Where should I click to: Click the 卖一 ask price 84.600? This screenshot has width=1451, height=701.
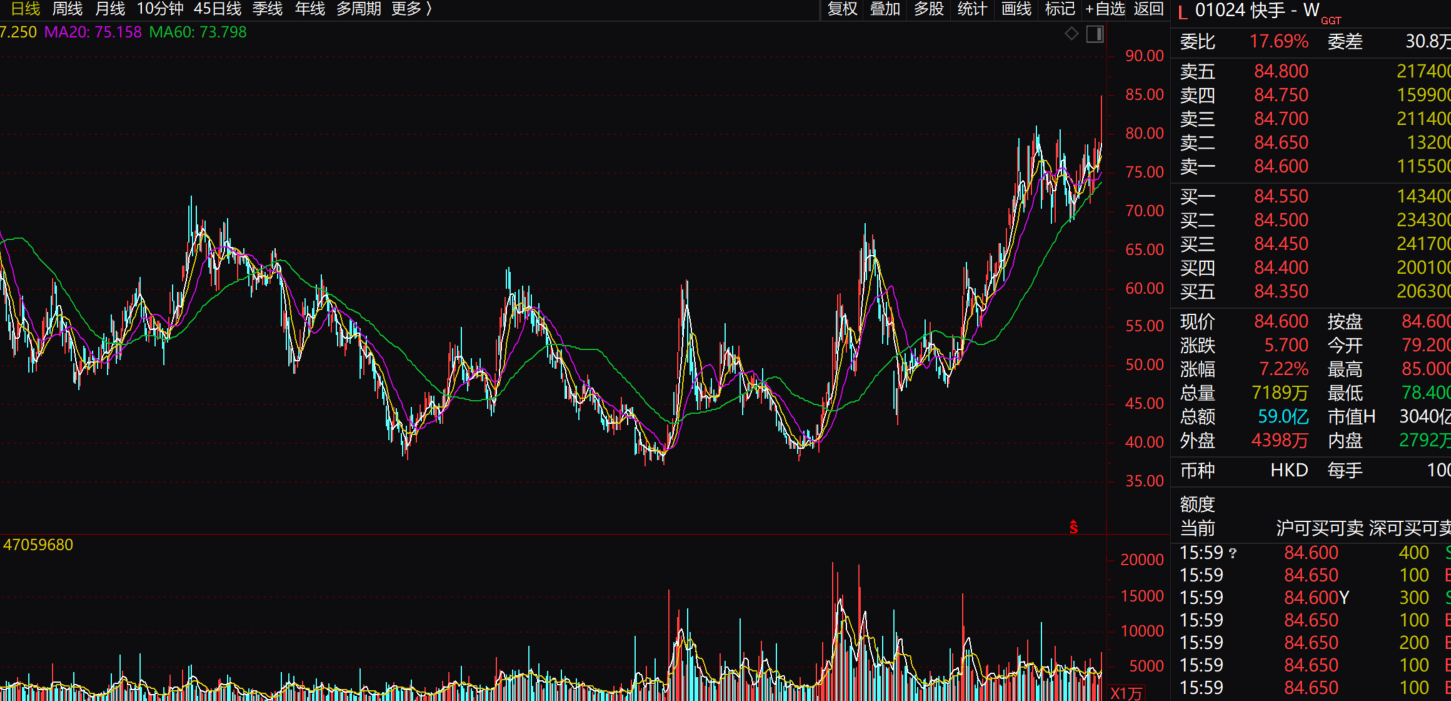[1281, 166]
